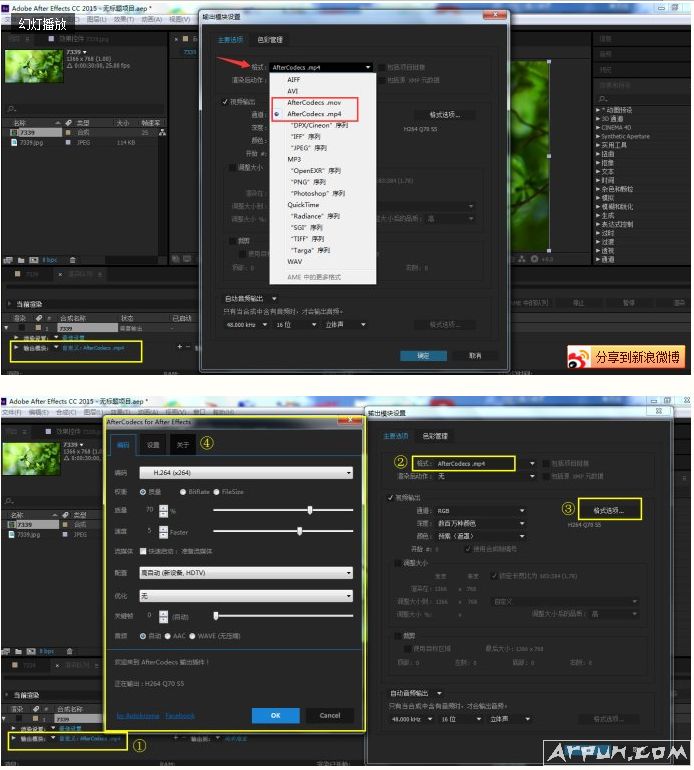This screenshot has height=770, width=694.
Task: Open the 深度 数百万种颜色 dropdown
Action: (480, 523)
